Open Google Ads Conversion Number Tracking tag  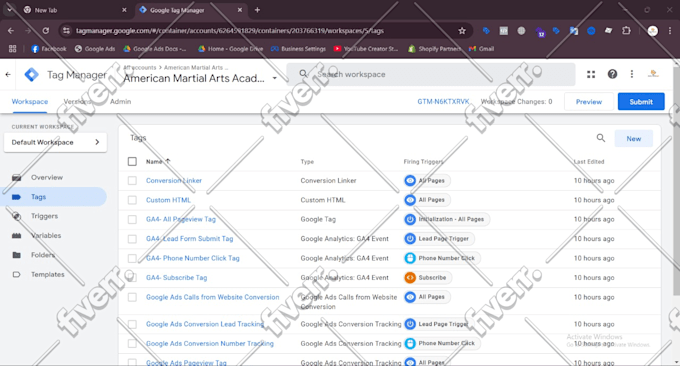pos(209,343)
